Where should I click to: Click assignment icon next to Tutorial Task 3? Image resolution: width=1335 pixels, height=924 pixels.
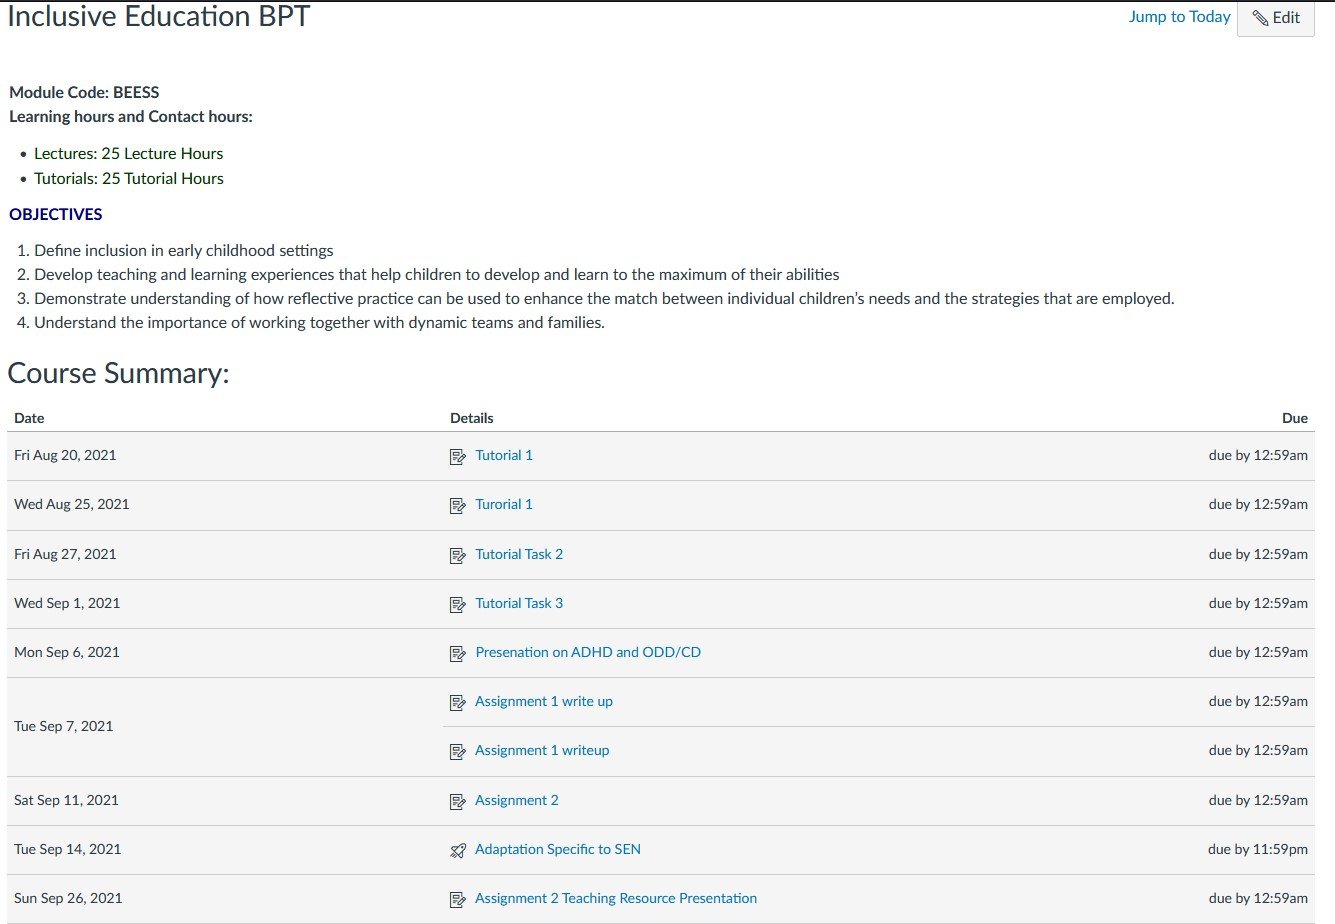[x=458, y=604]
